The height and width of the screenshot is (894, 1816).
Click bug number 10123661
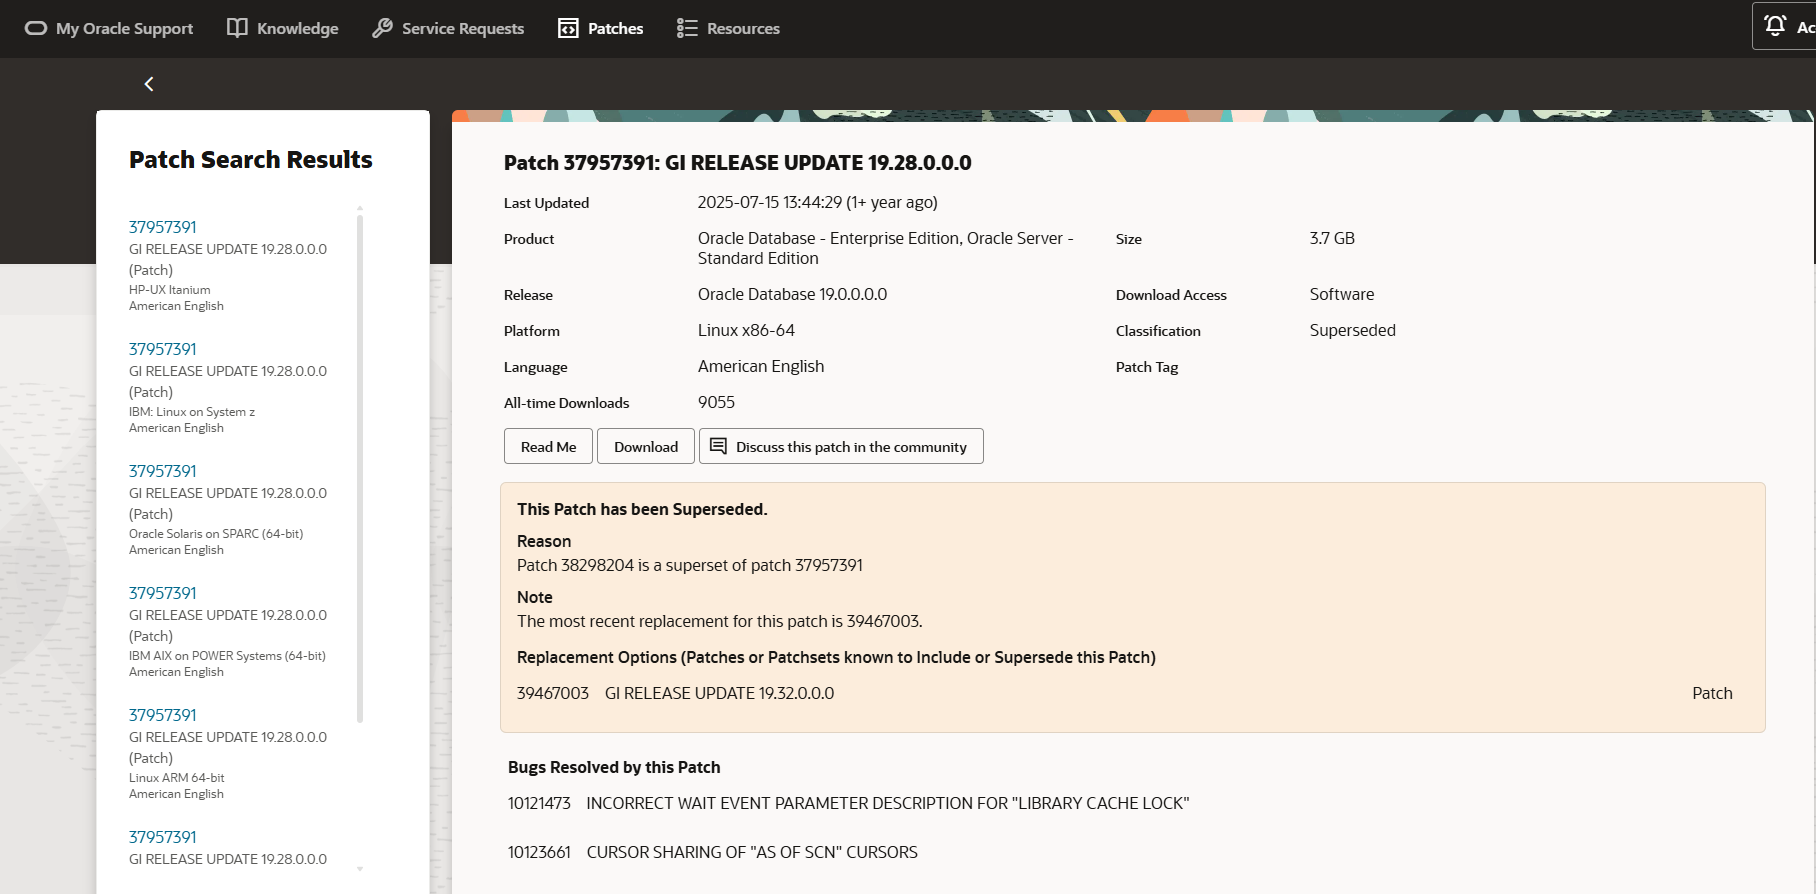coord(539,852)
